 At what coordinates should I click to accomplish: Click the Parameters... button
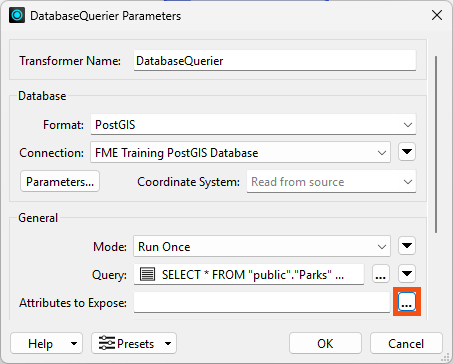point(60,181)
